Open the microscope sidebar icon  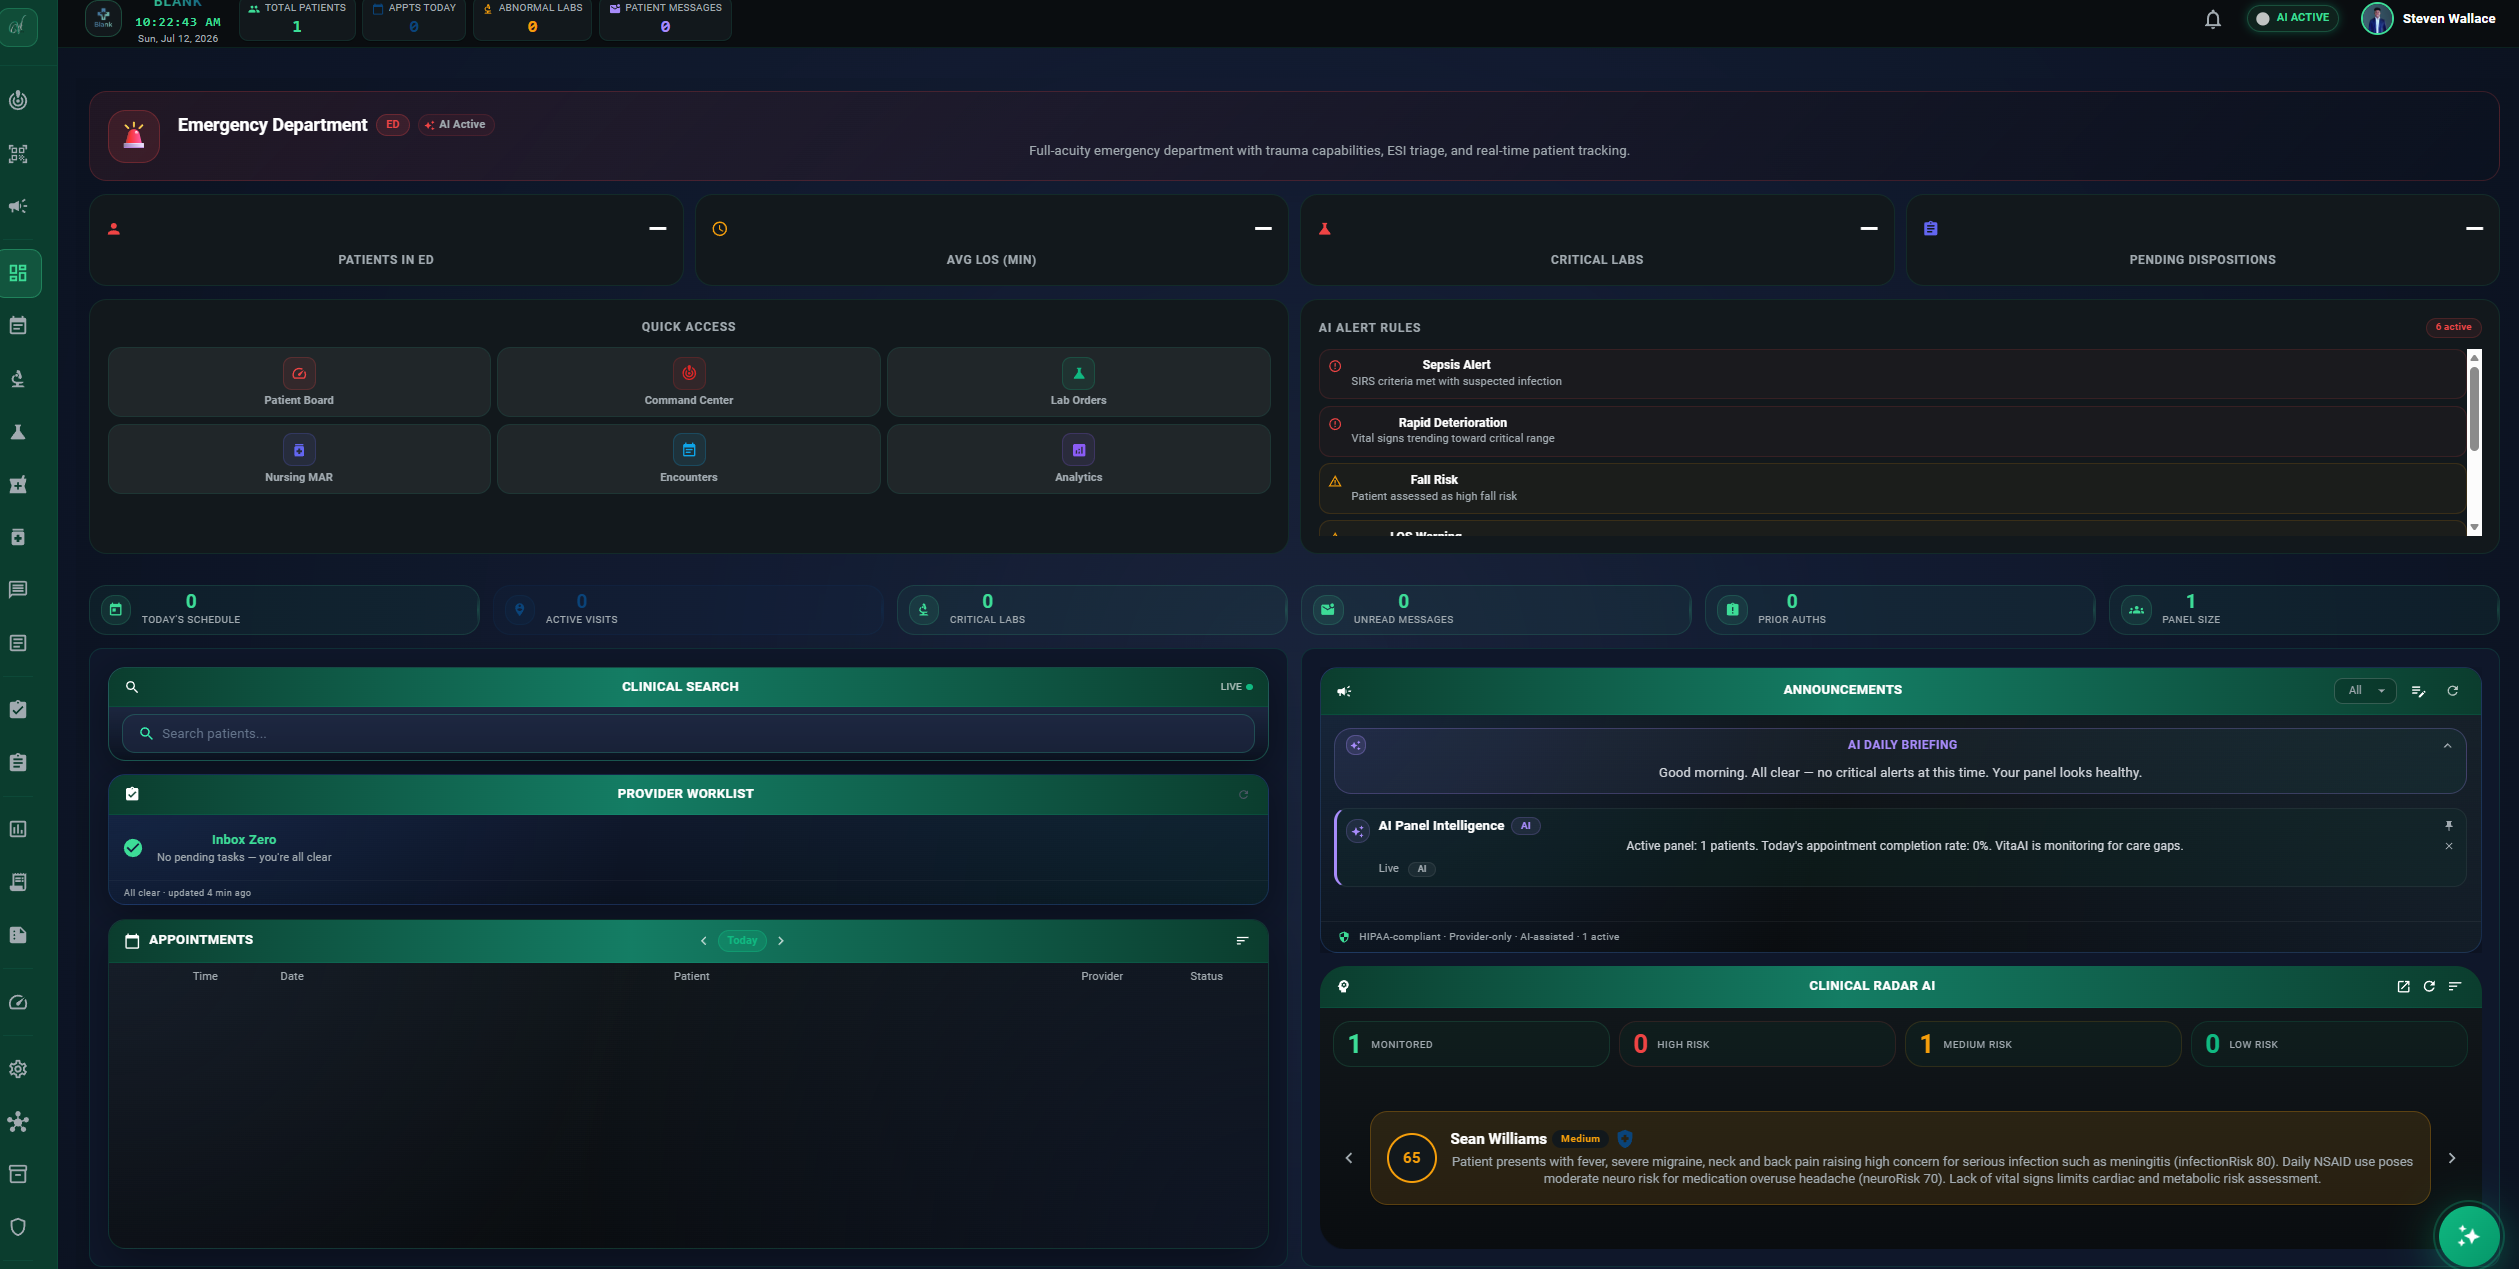pyautogui.click(x=18, y=378)
